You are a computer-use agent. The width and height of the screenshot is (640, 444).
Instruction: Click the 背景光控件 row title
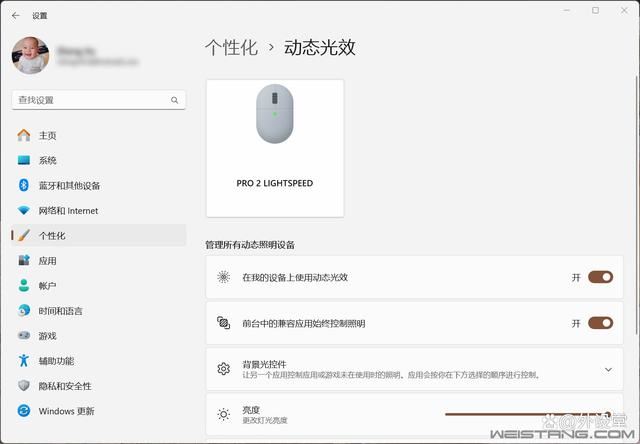click(x=264, y=364)
